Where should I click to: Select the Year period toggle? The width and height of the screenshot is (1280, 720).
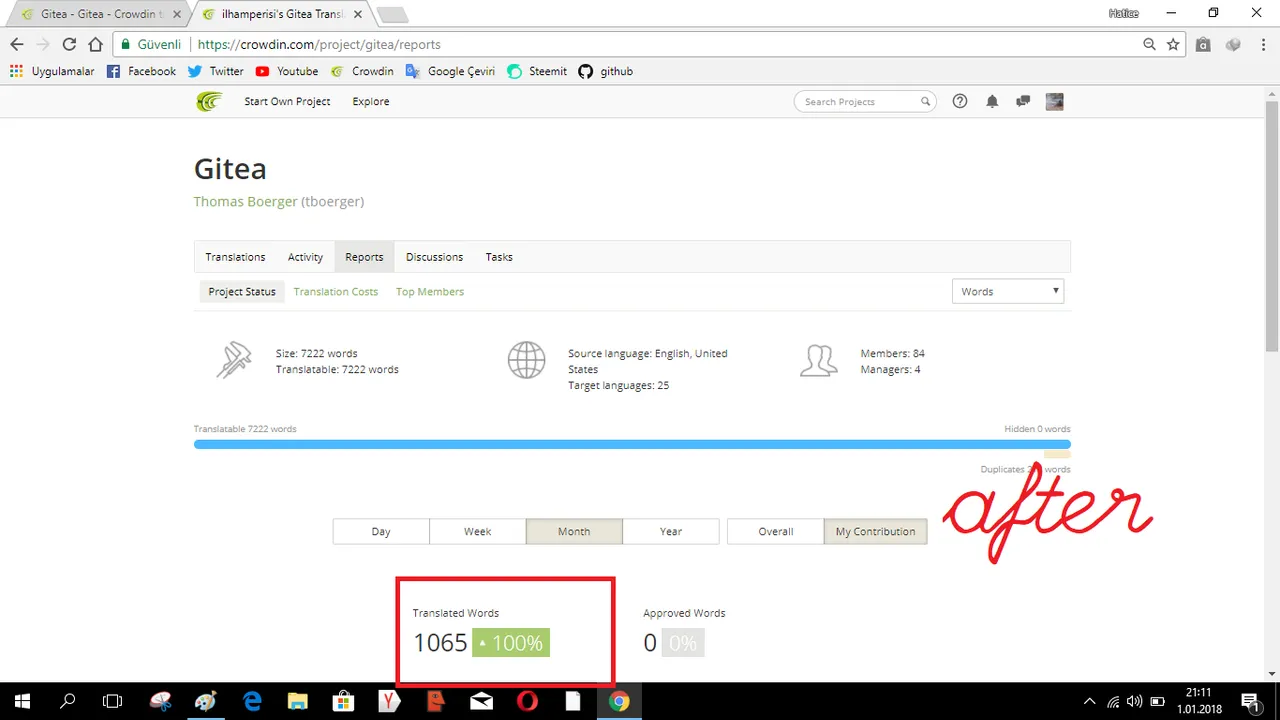point(671,531)
